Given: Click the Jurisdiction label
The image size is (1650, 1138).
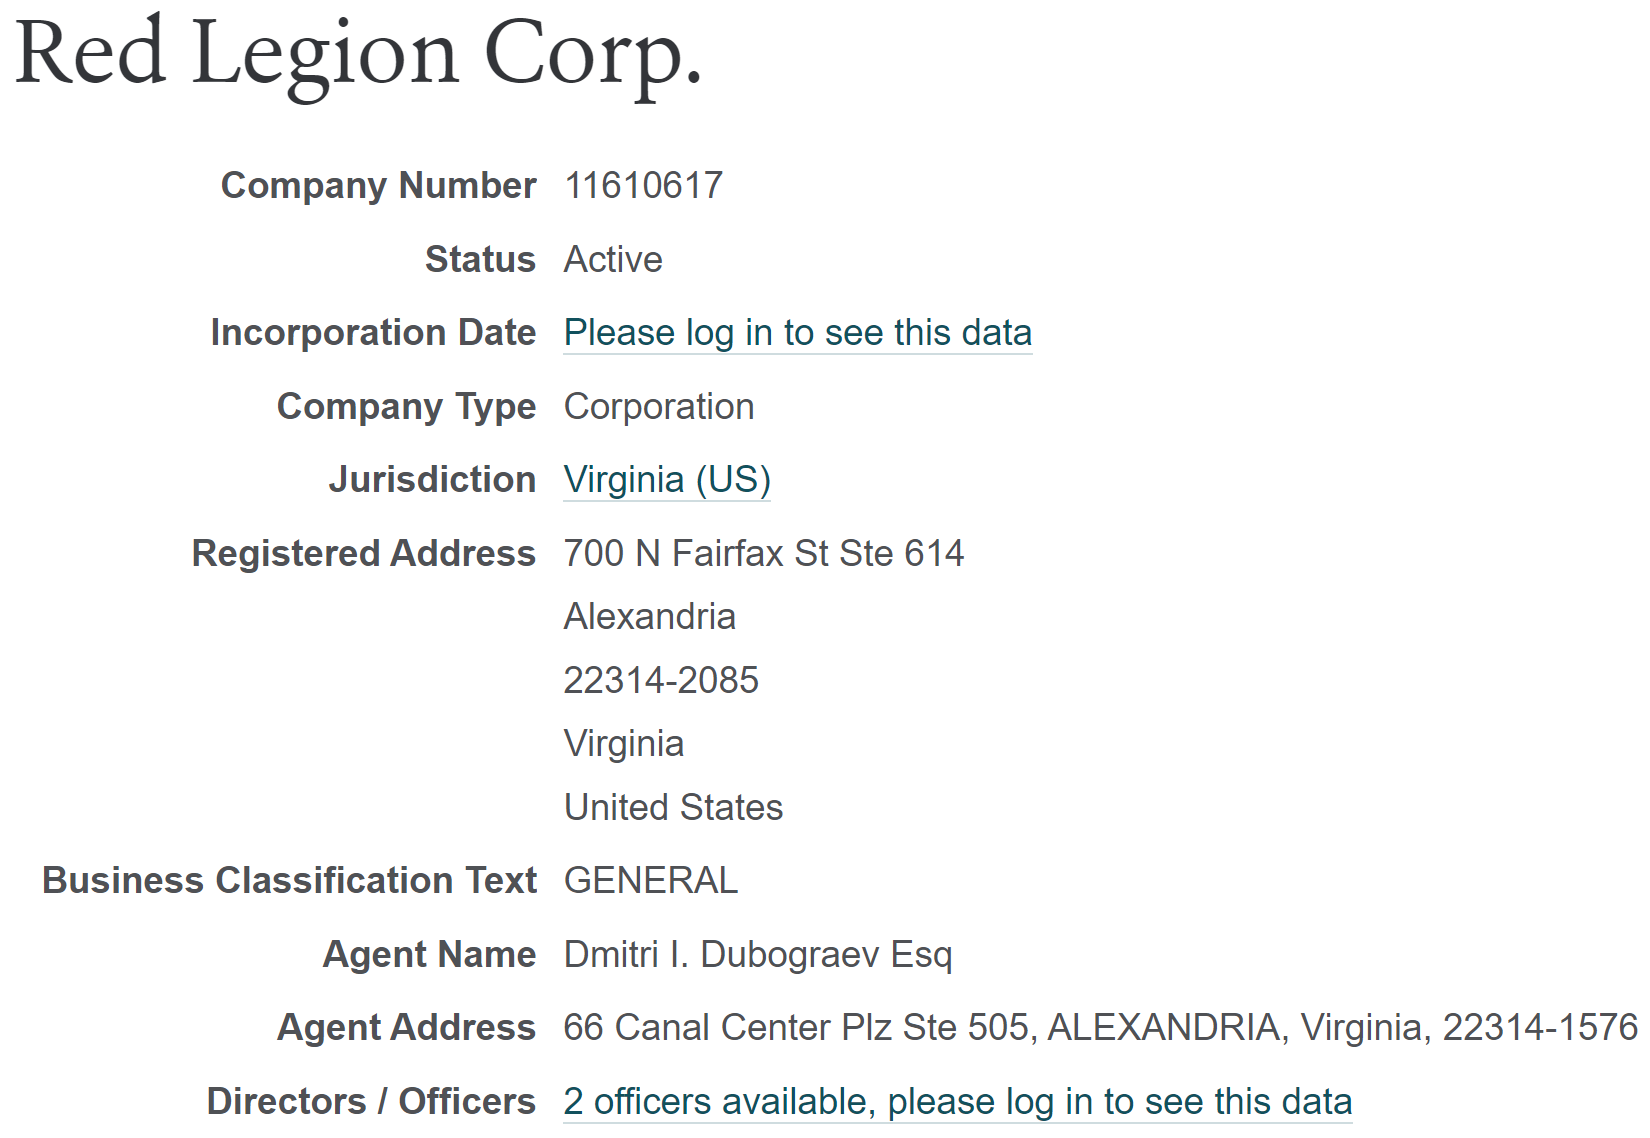Looking at the screenshot, I should (432, 480).
